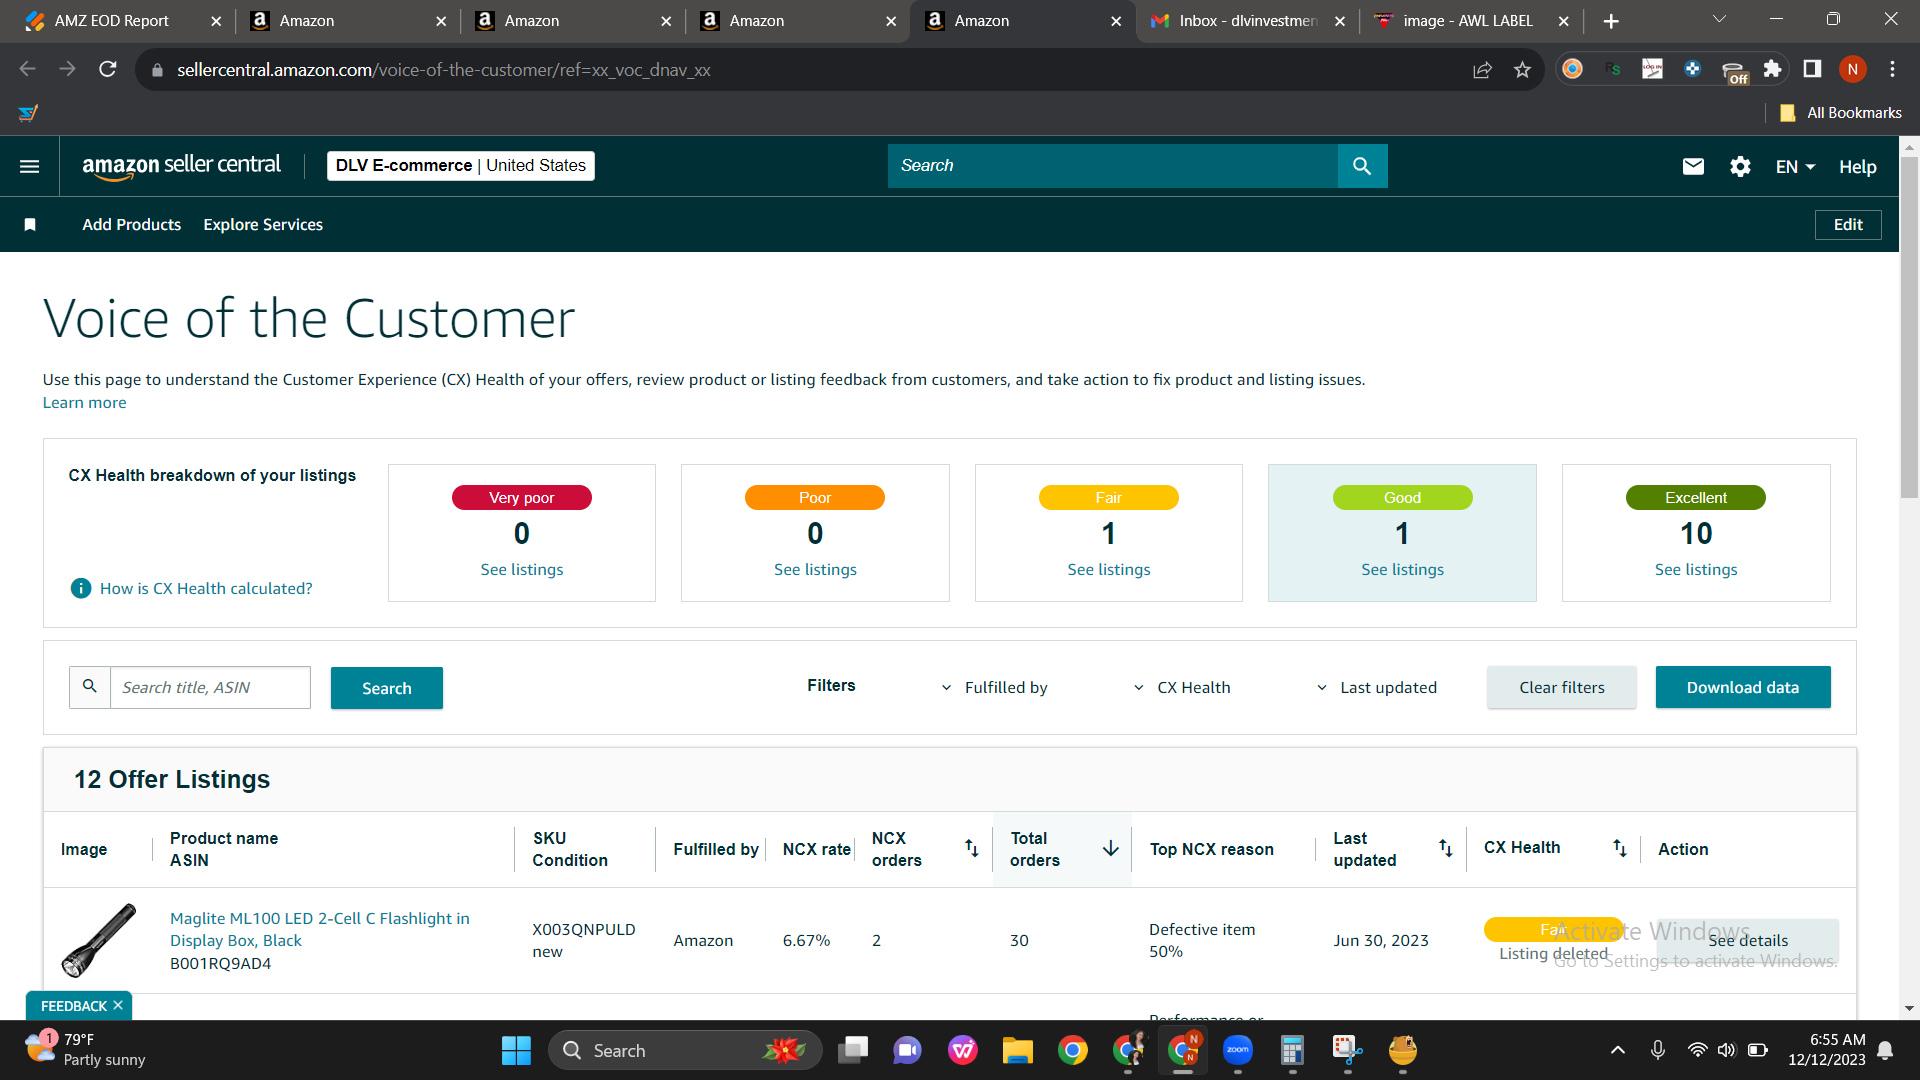Screen dimensions: 1920x1080
Task: Click the Search title, ASIN input field
Action: pyautogui.click(x=210, y=688)
